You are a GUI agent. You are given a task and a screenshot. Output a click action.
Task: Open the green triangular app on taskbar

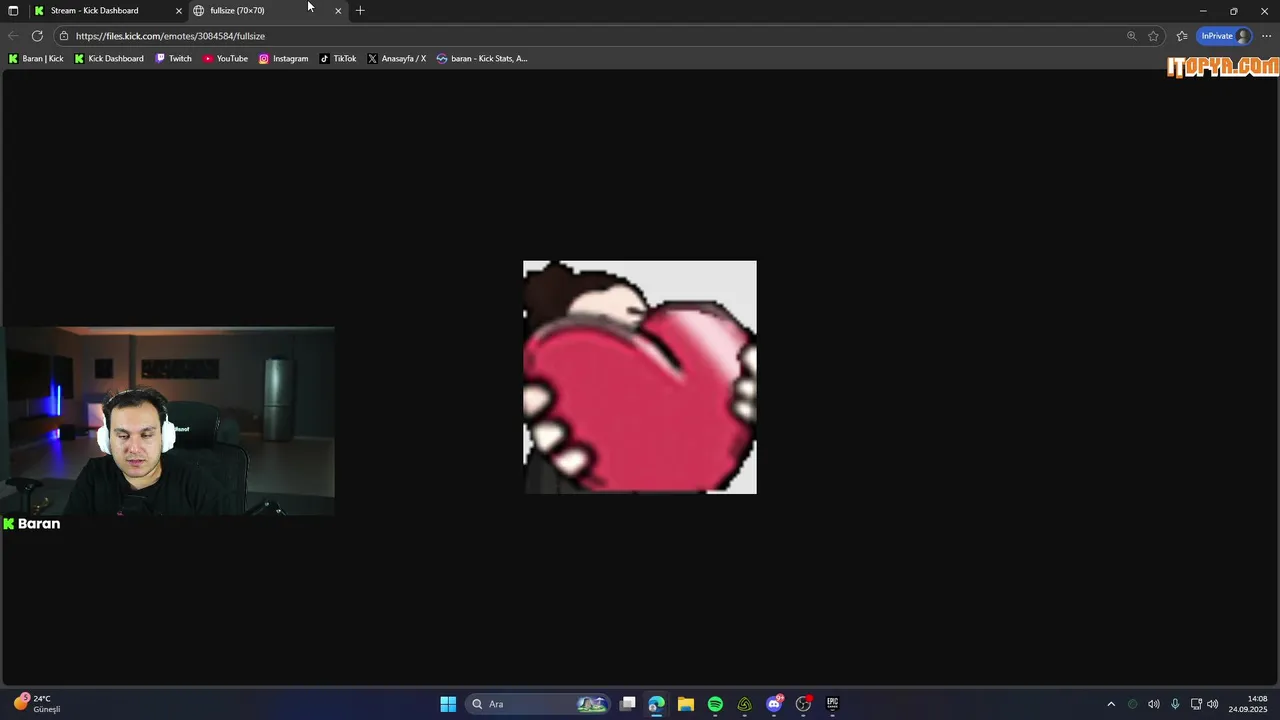pos(745,704)
